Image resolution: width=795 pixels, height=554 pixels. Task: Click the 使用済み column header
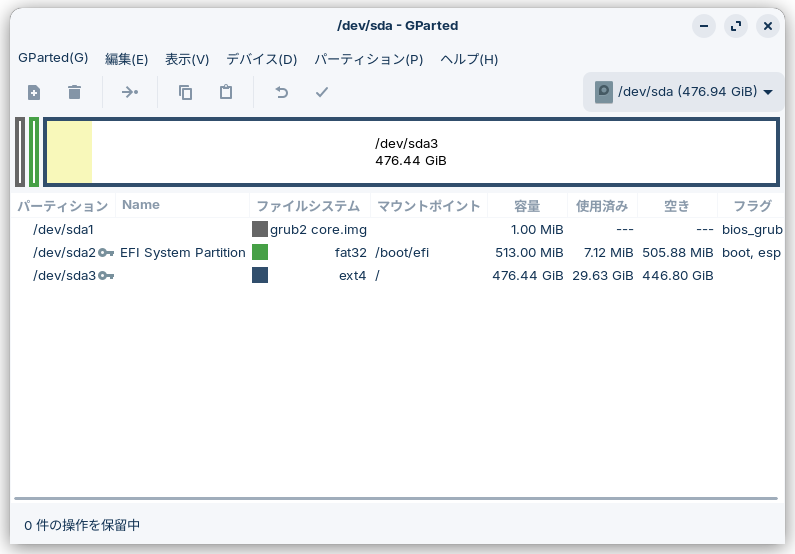tap(602, 205)
